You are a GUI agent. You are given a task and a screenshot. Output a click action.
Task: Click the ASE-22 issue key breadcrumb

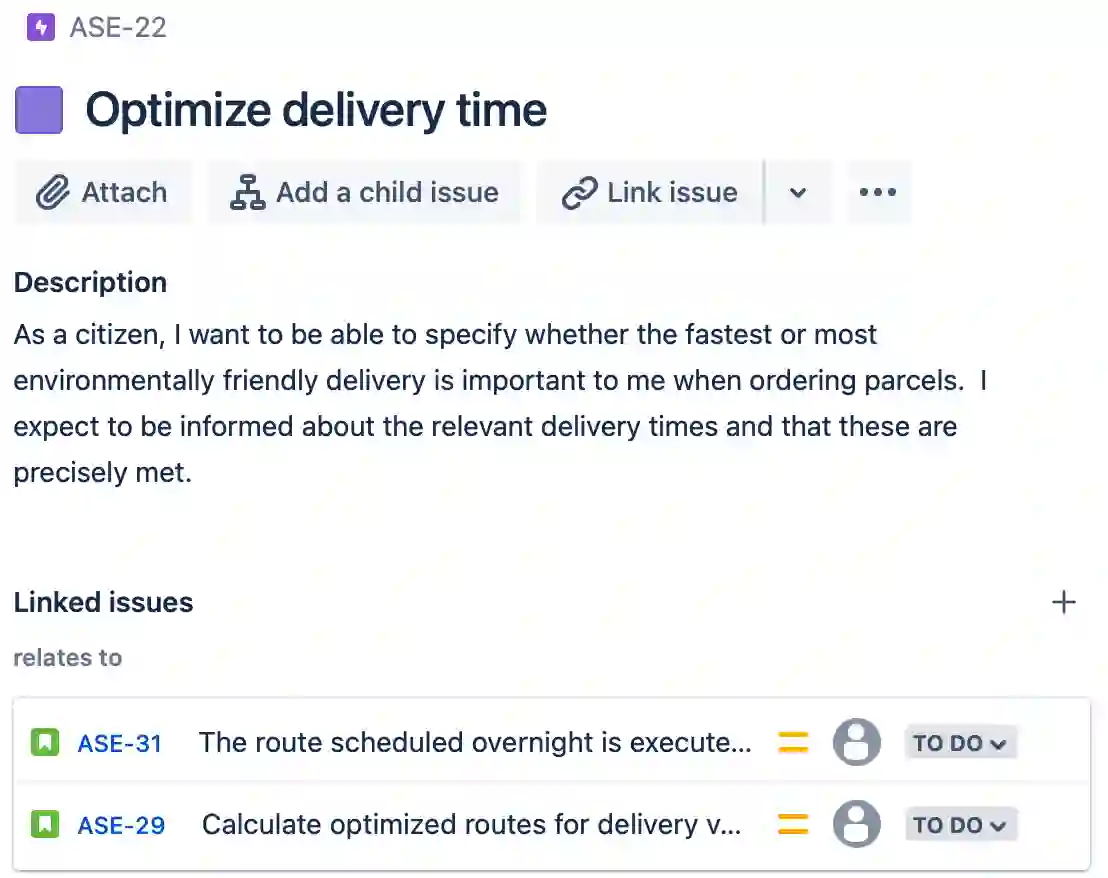(x=118, y=27)
